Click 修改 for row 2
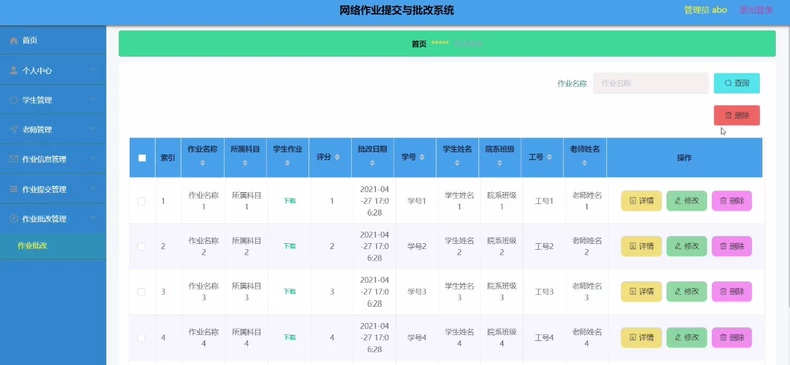 click(687, 247)
